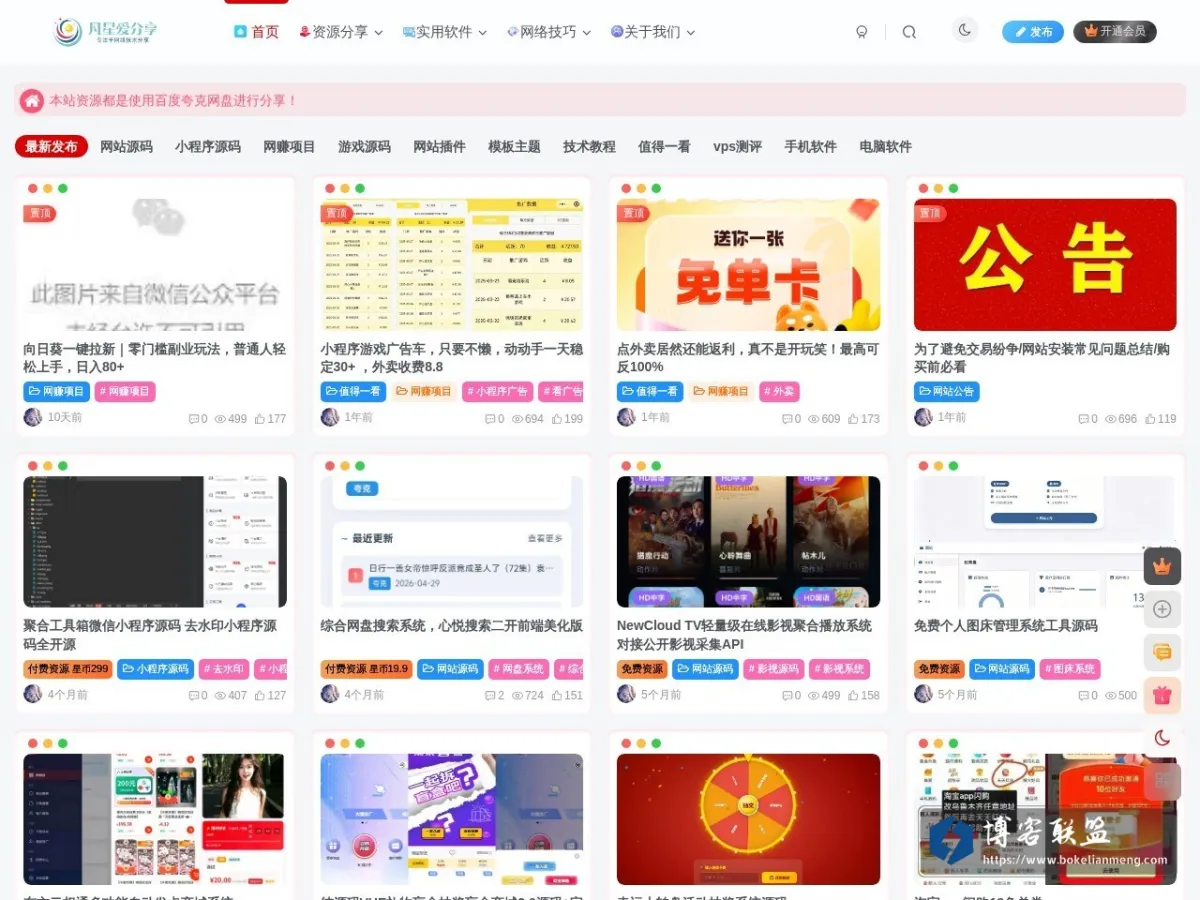Viewport: 1200px width, 900px height.
Task: Click the lightbulb icon beside the search
Action: (862, 32)
